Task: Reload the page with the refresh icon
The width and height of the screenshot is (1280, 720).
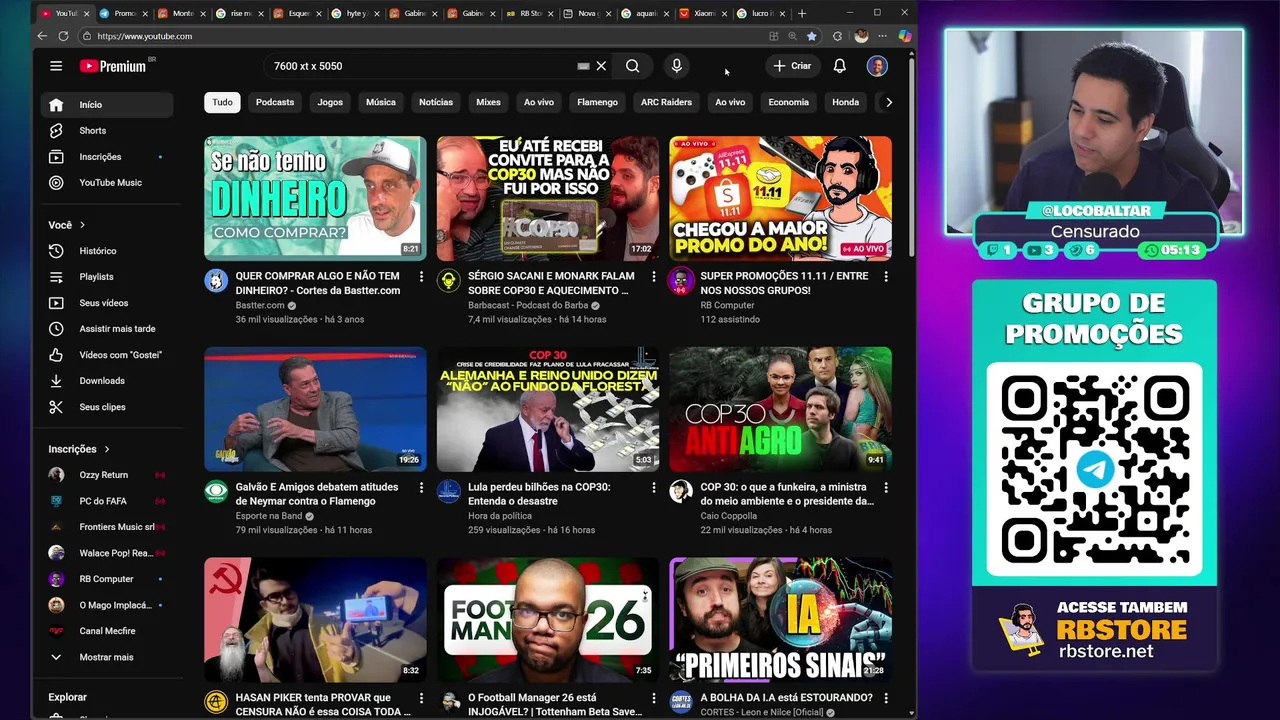Action: pyautogui.click(x=63, y=36)
